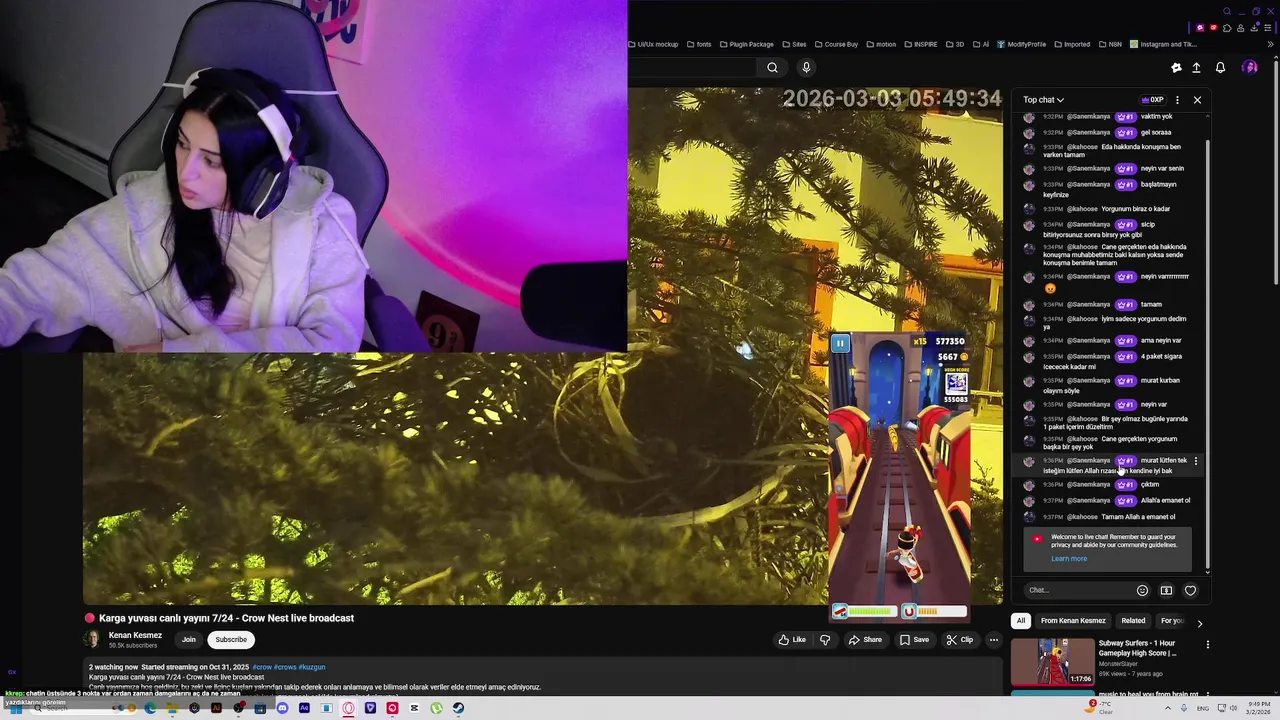The image size is (1280, 720).
Task: Open the YouTube Create upload icon
Action: pyautogui.click(x=1196, y=67)
